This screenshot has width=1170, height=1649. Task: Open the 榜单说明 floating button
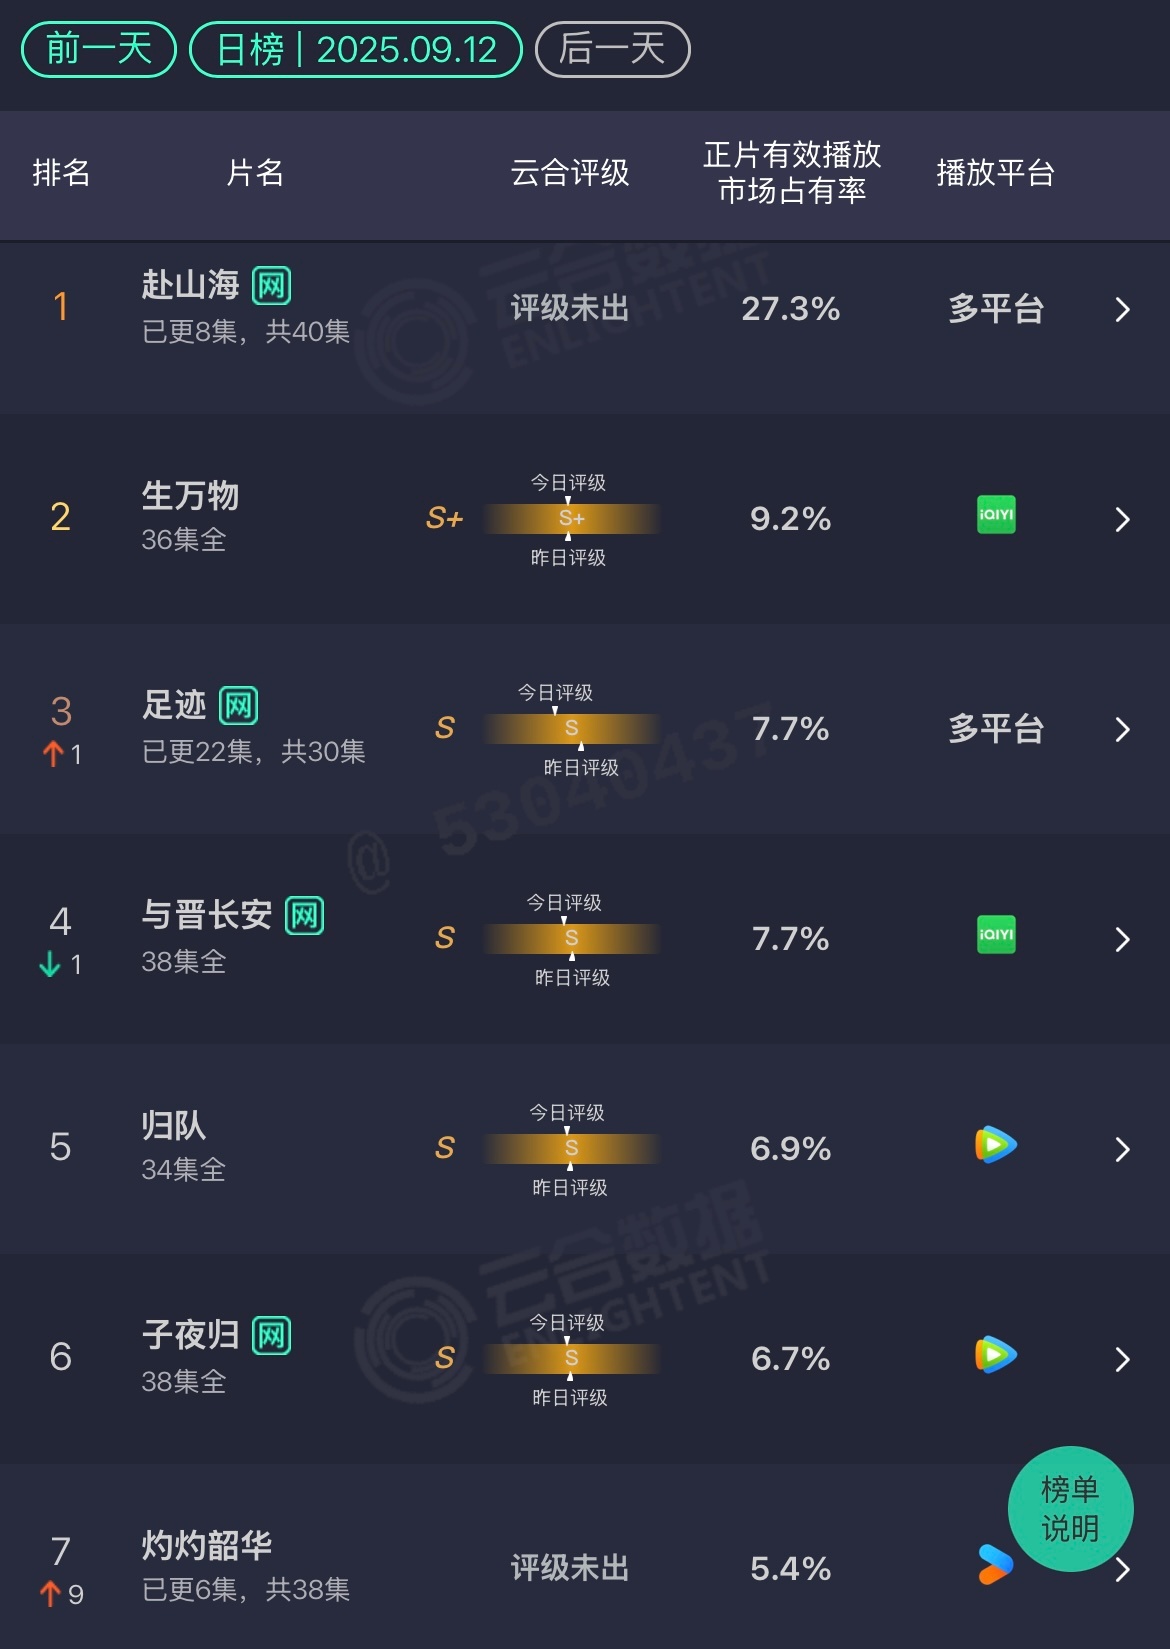pyautogui.click(x=1070, y=1509)
